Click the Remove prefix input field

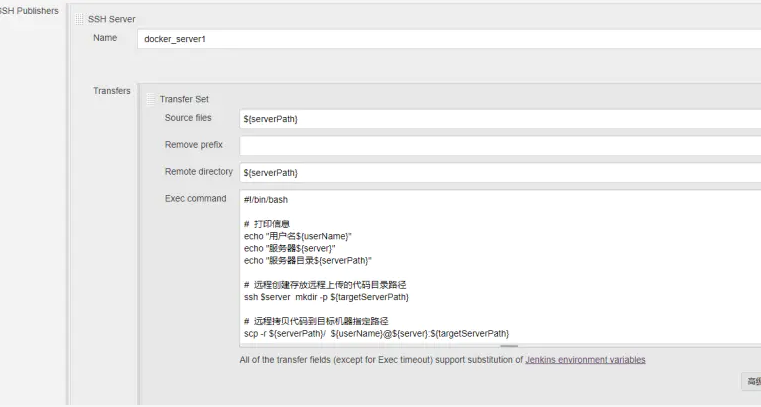(500, 146)
